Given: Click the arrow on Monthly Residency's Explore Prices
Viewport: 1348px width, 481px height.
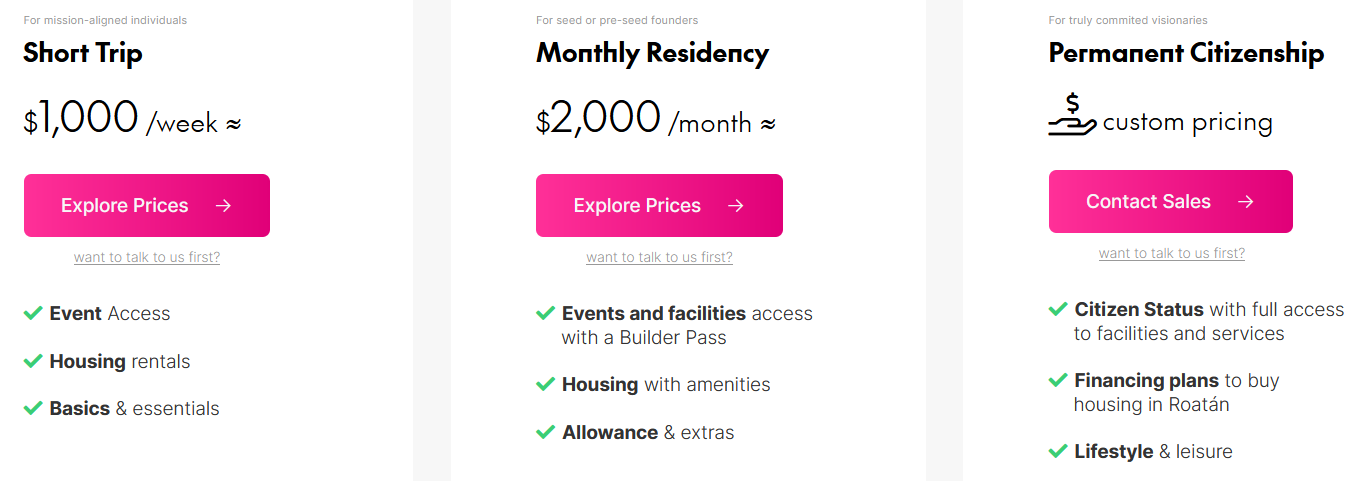Looking at the screenshot, I should (736, 206).
